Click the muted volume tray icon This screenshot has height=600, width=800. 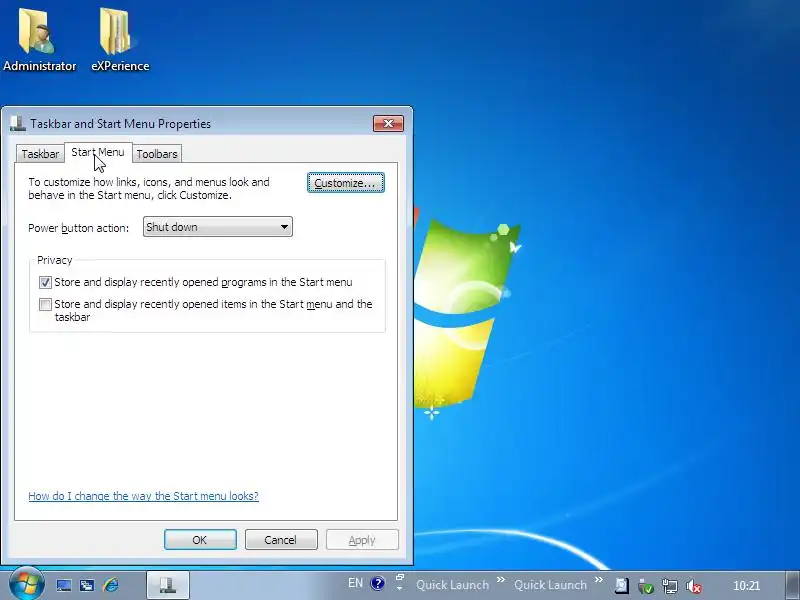click(x=693, y=586)
